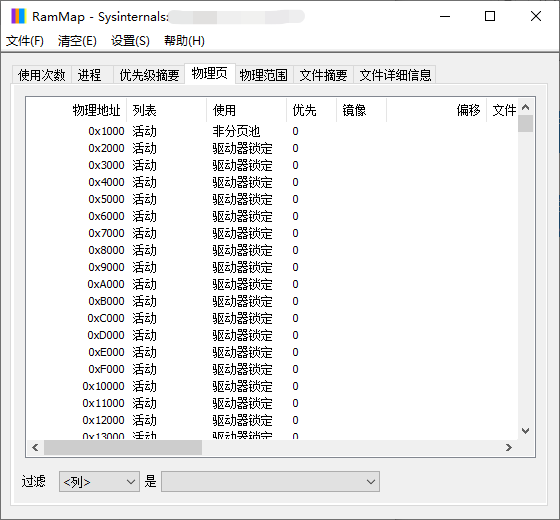
Task: Sort by the 使用 column header
Action: click(x=246, y=110)
